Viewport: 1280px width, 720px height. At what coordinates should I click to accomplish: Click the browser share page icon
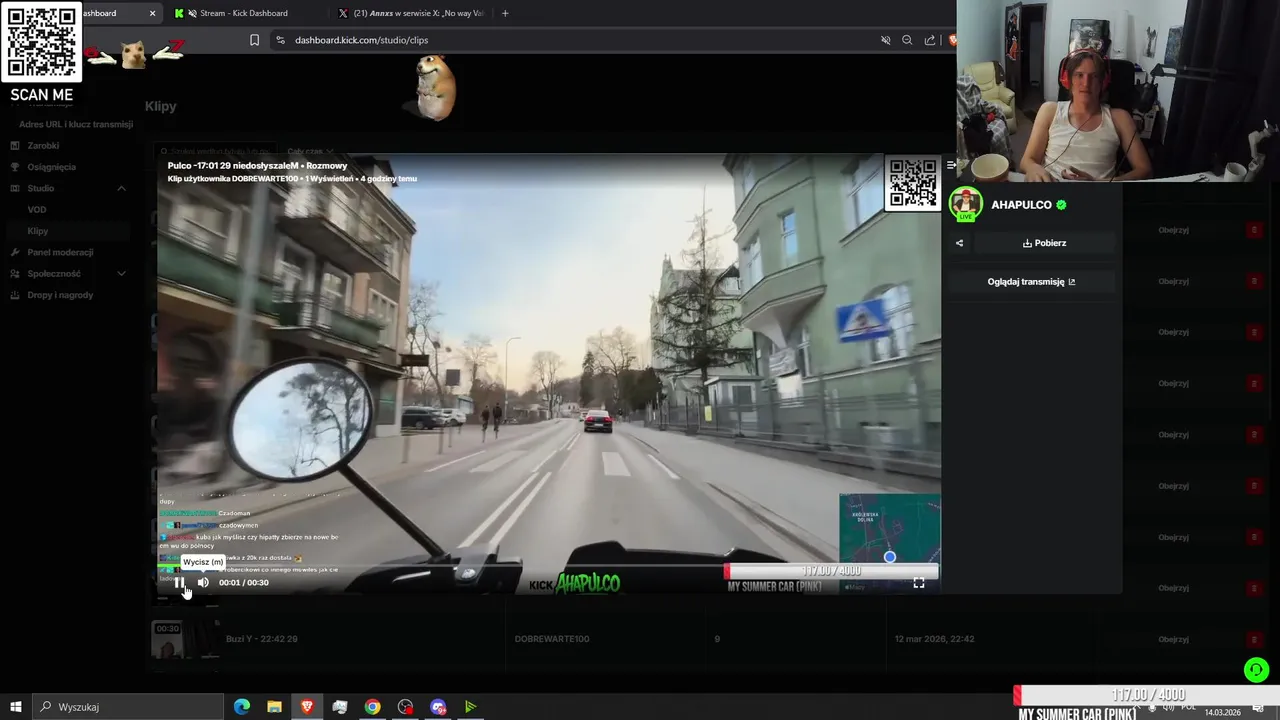click(930, 40)
